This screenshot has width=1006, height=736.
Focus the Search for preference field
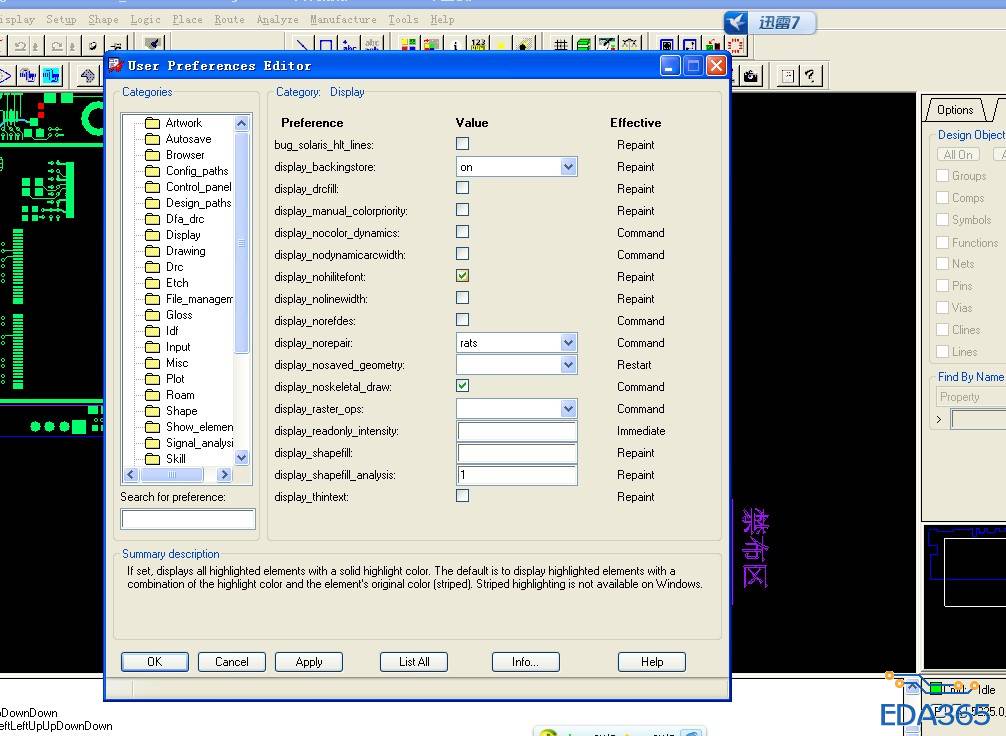pyautogui.click(x=188, y=518)
